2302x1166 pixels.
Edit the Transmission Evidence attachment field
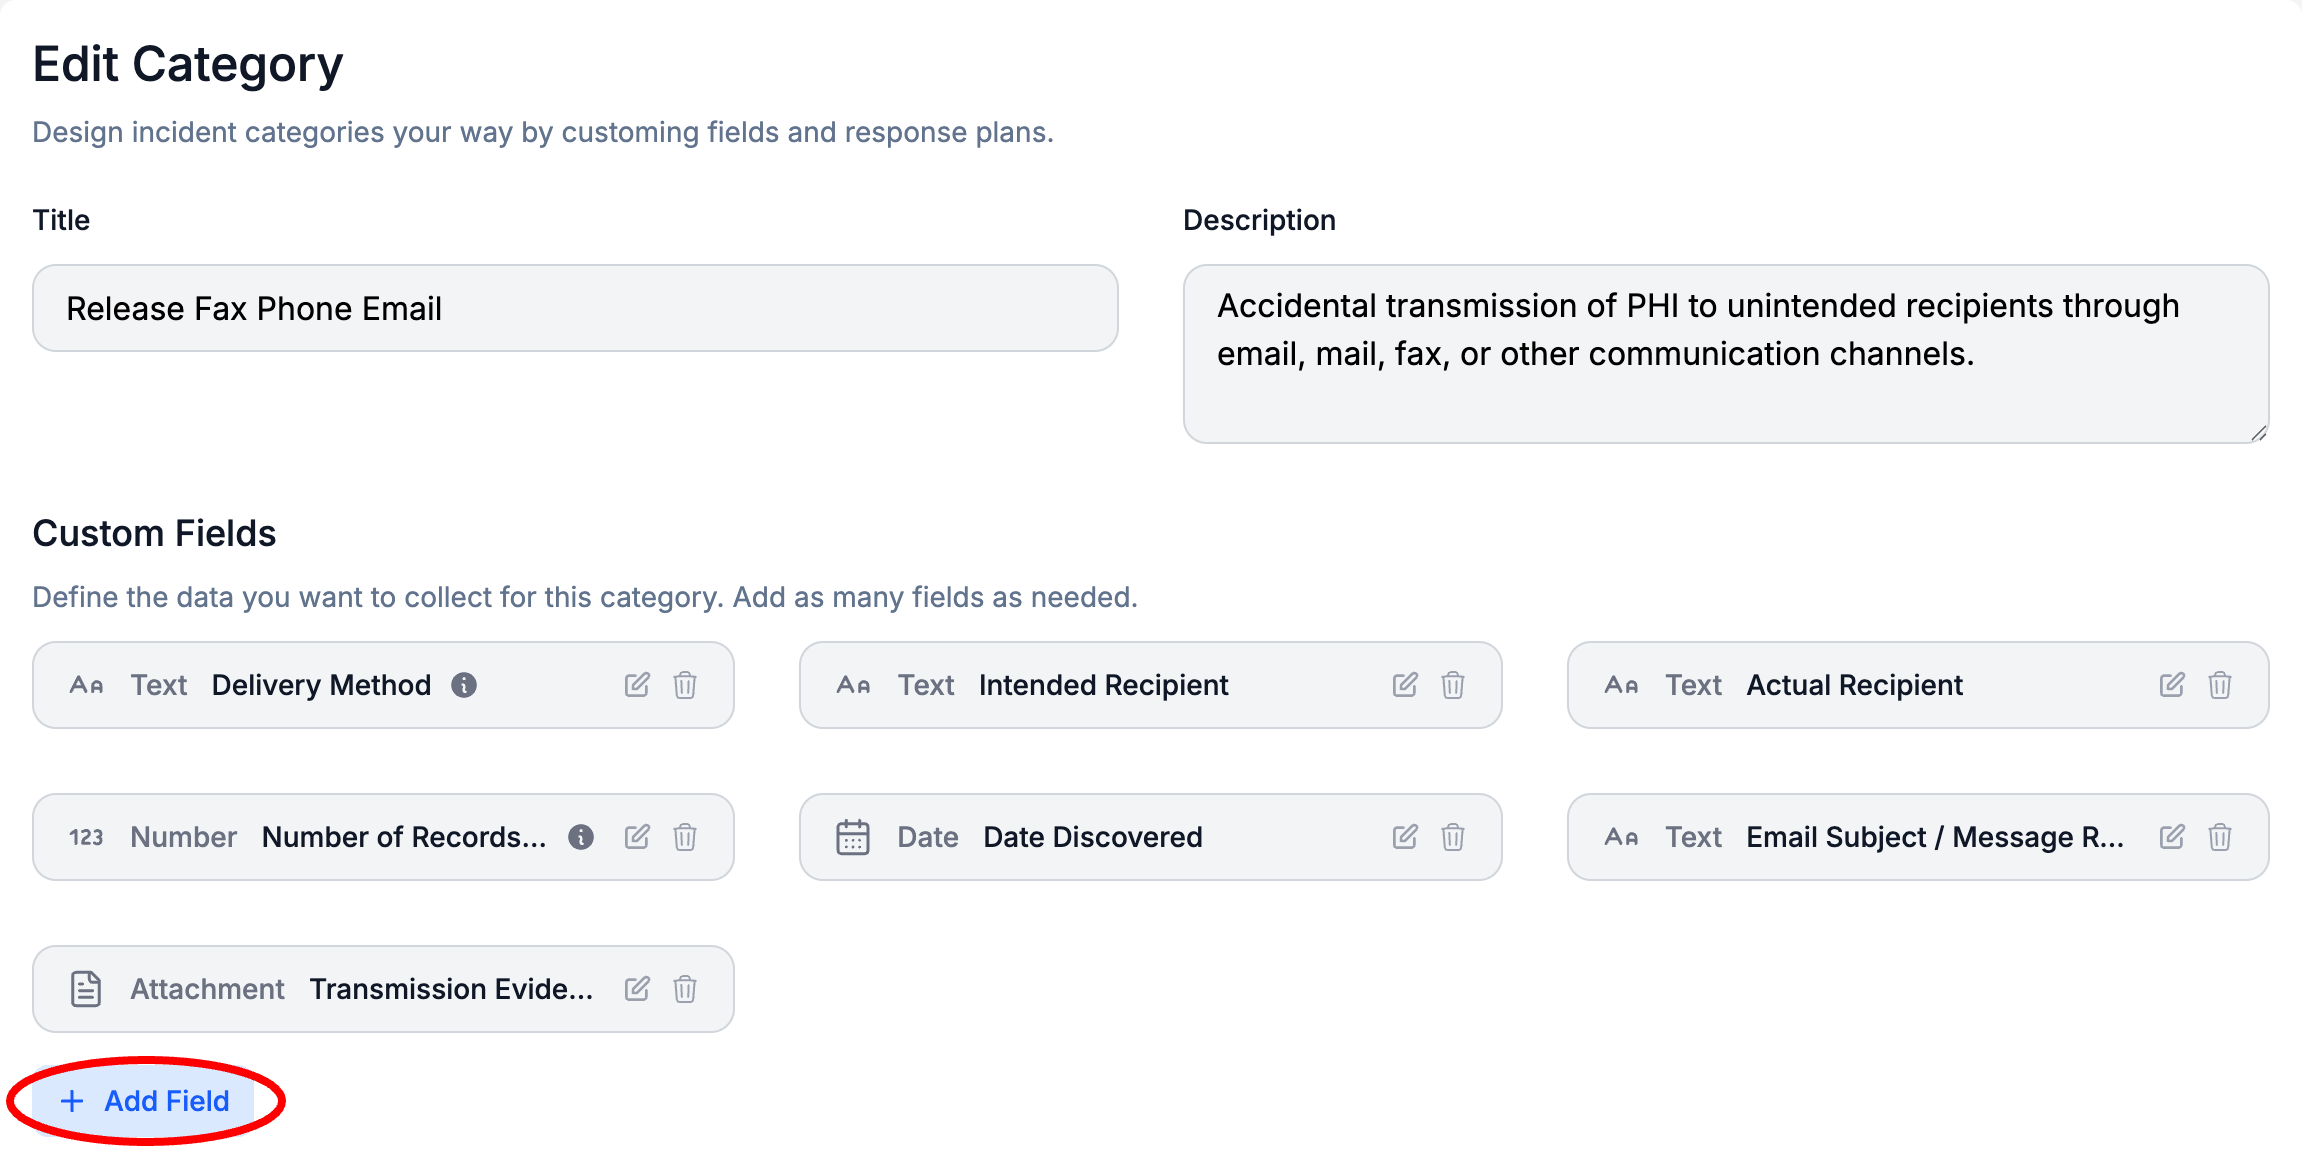coord(637,989)
